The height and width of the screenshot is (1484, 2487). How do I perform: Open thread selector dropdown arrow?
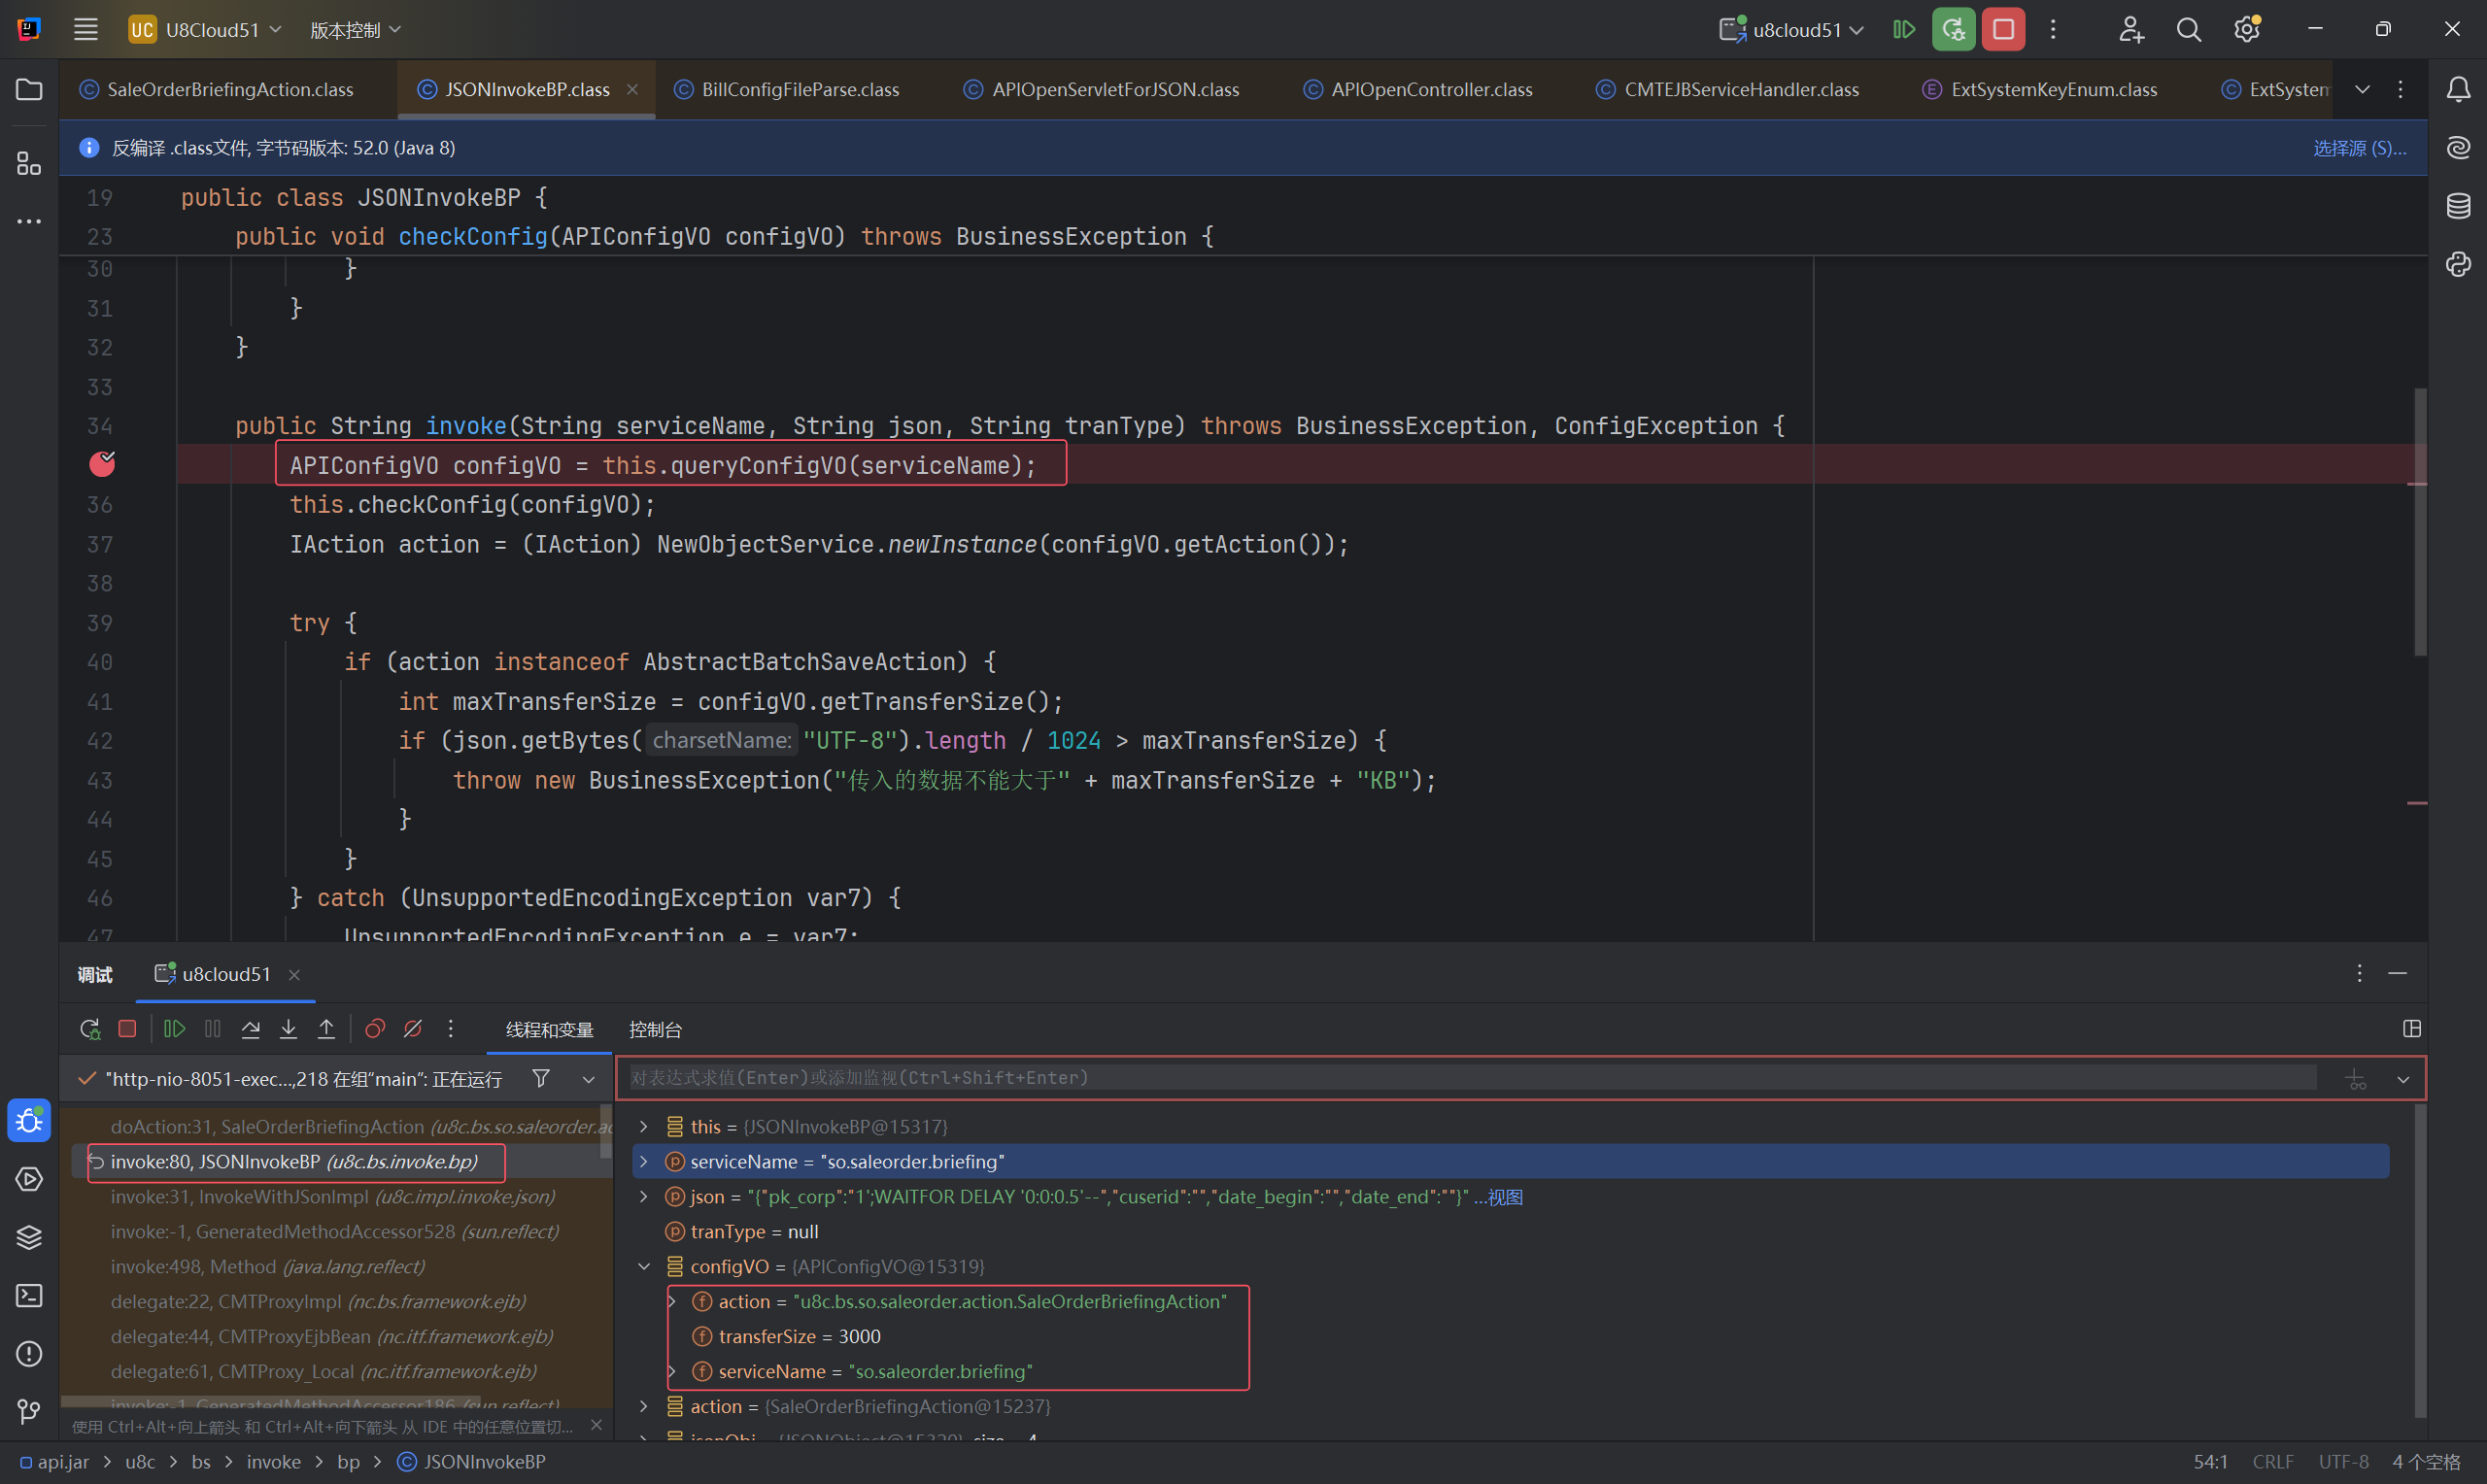[588, 1079]
